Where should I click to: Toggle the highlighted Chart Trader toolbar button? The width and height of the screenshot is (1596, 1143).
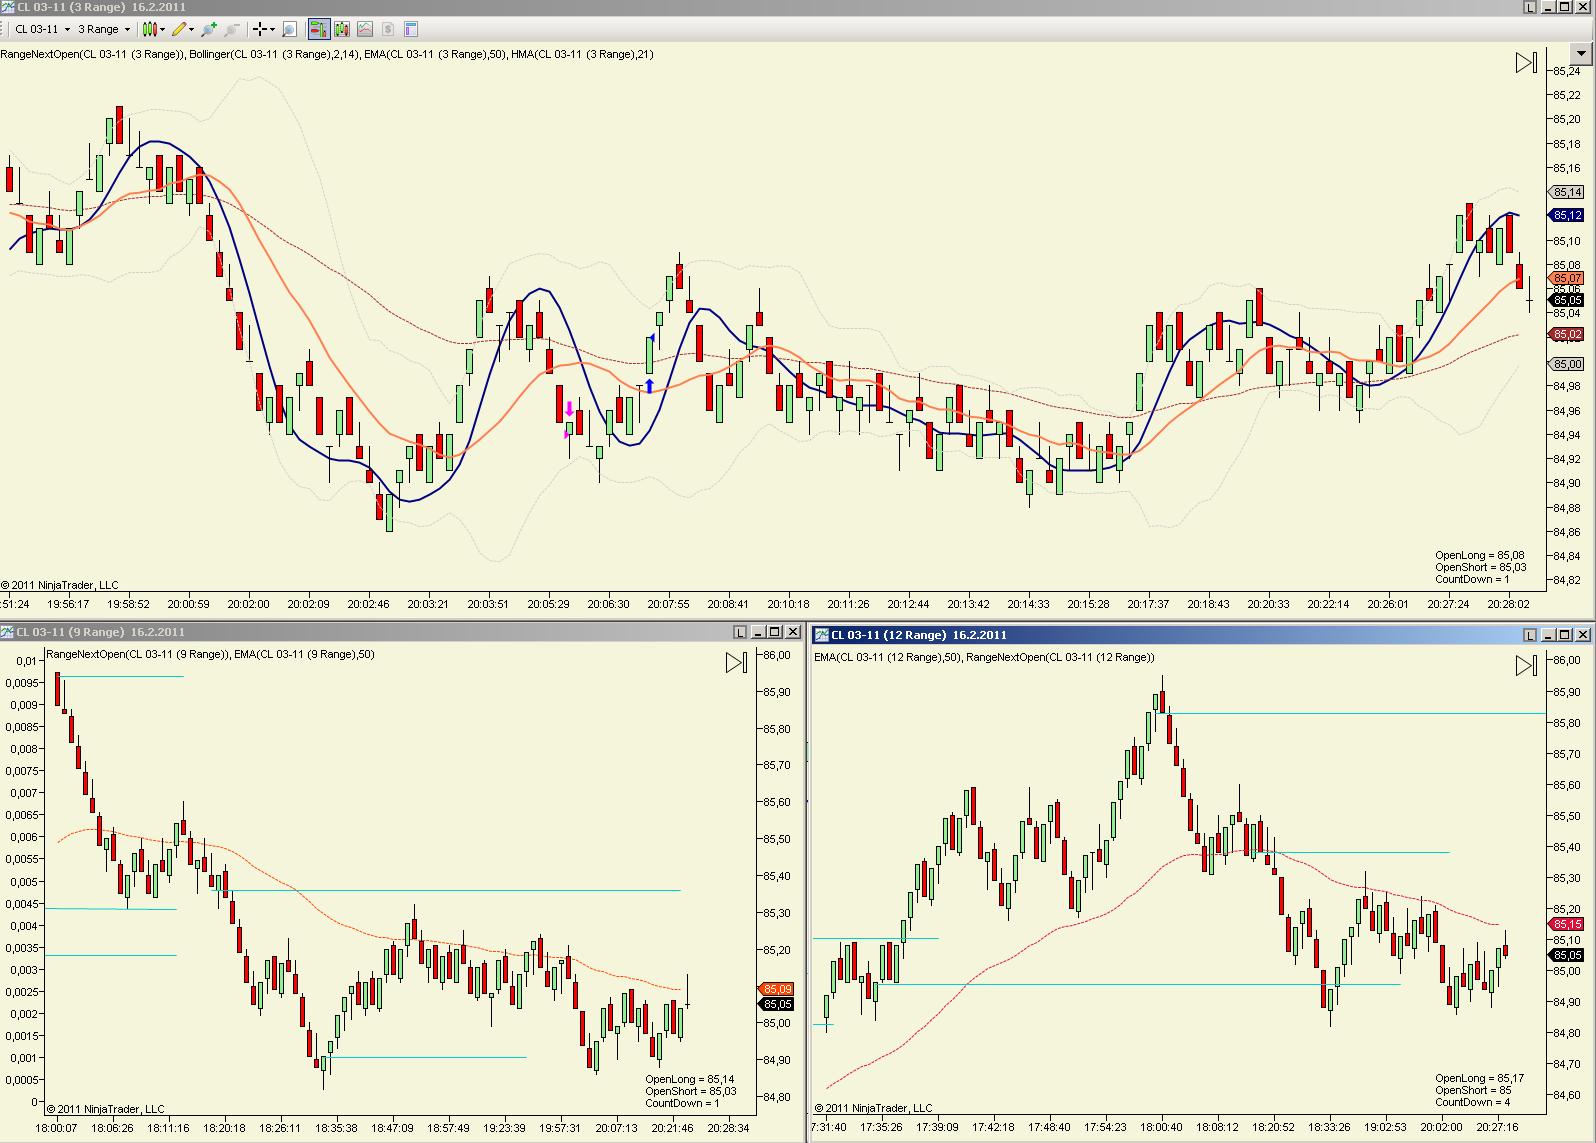tap(319, 29)
